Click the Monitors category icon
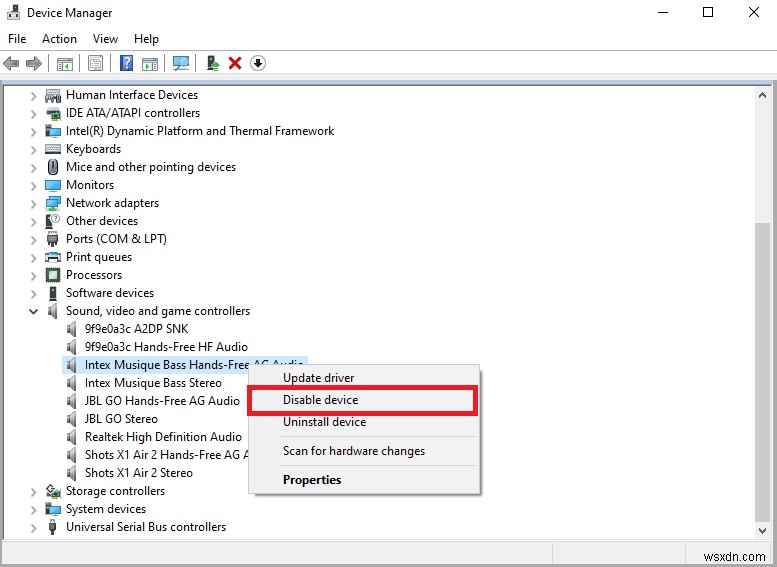The width and height of the screenshot is (777, 567). [53, 185]
